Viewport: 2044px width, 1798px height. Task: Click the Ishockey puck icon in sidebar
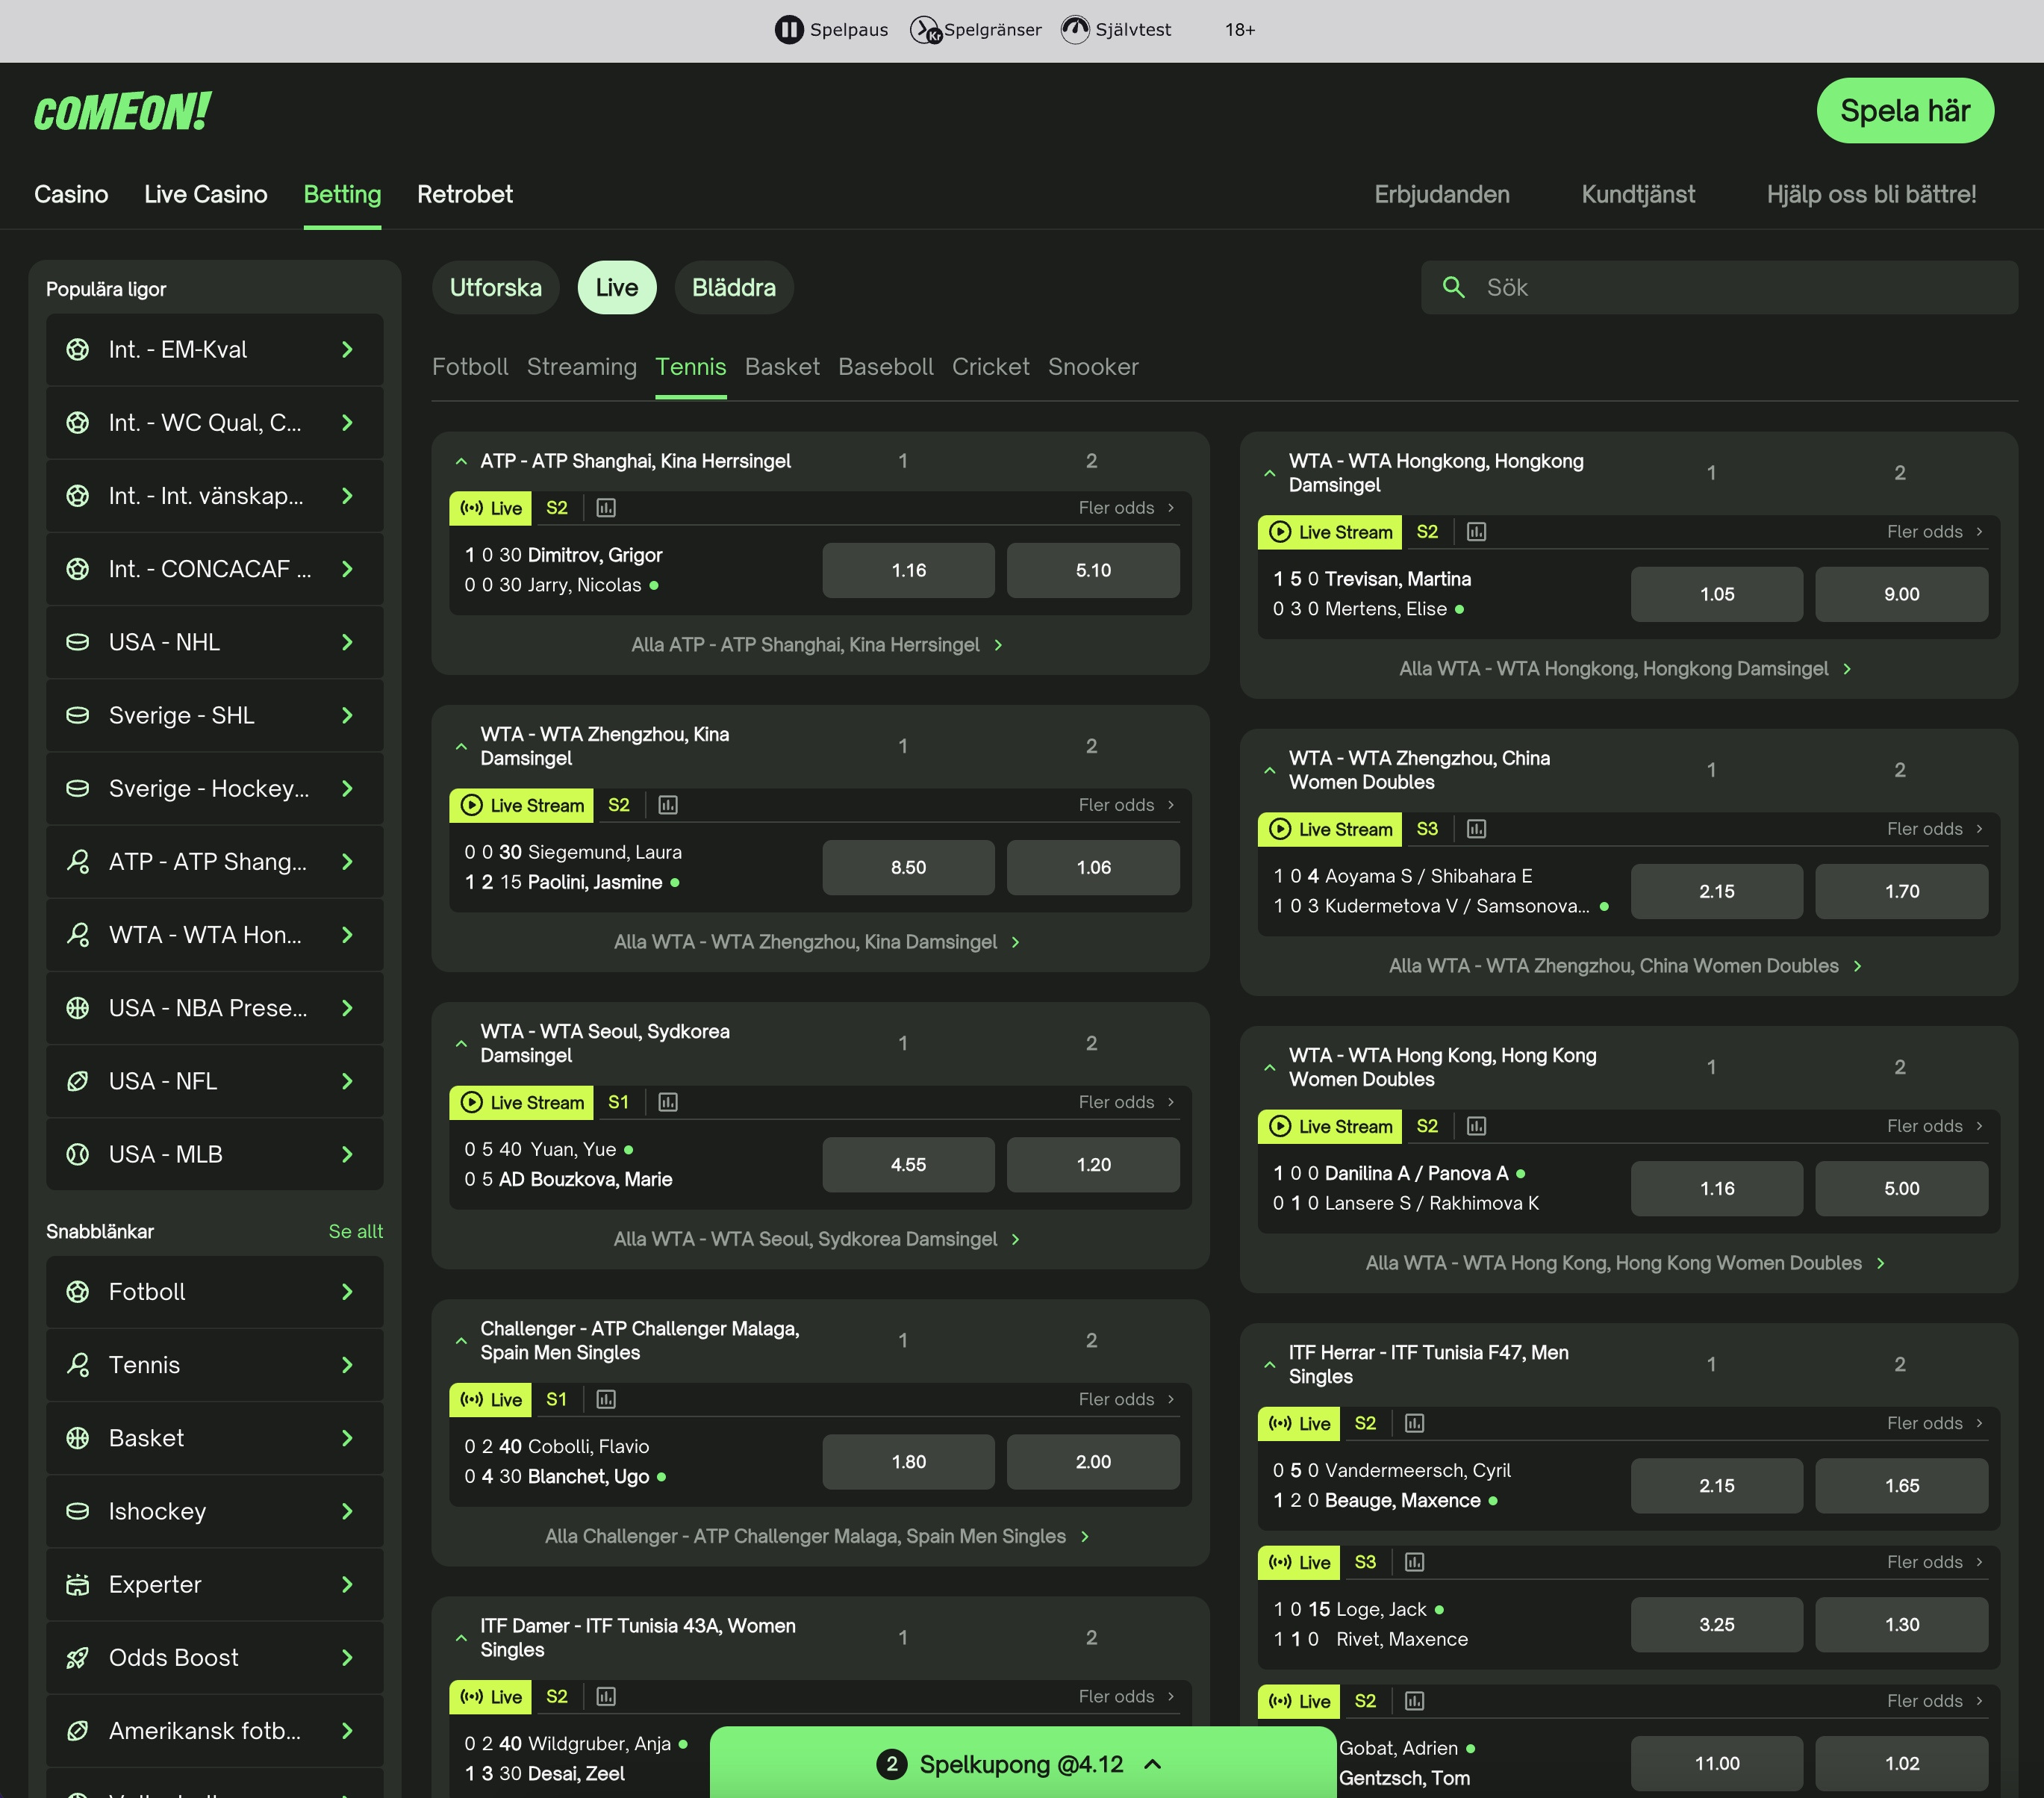(78, 1511)
